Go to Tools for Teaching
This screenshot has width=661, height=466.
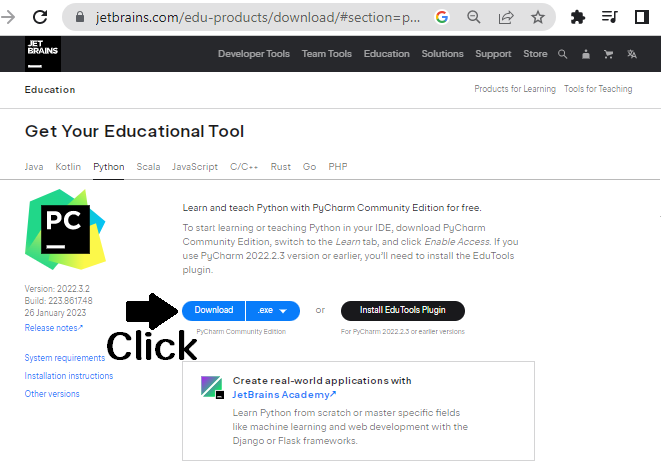[x=598, y=89]
